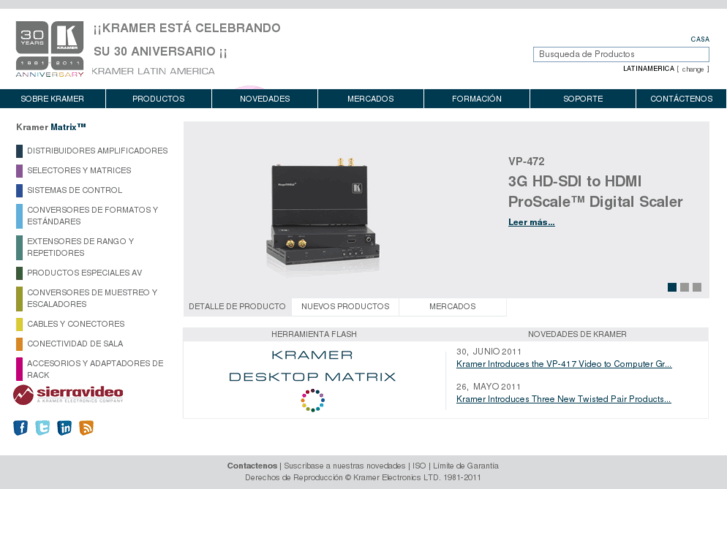Click Leer más link for VP-472
Screen dimensions: 727x545
(531, 222)
